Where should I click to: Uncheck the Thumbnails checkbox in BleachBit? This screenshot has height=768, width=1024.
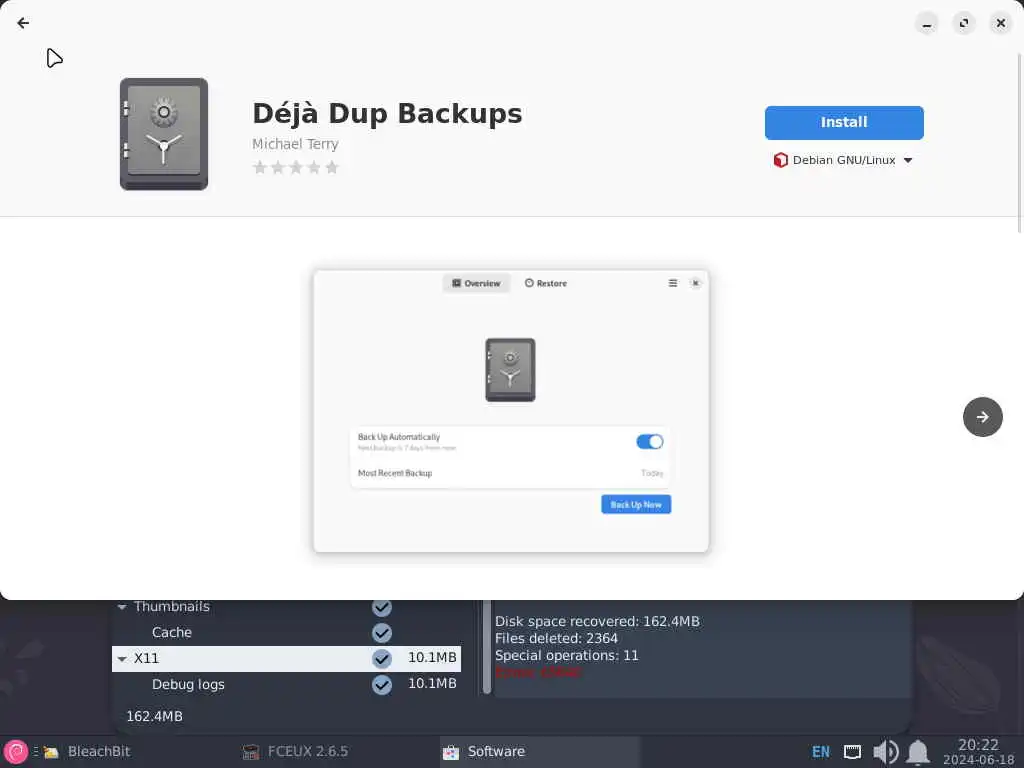click(382, 607)
